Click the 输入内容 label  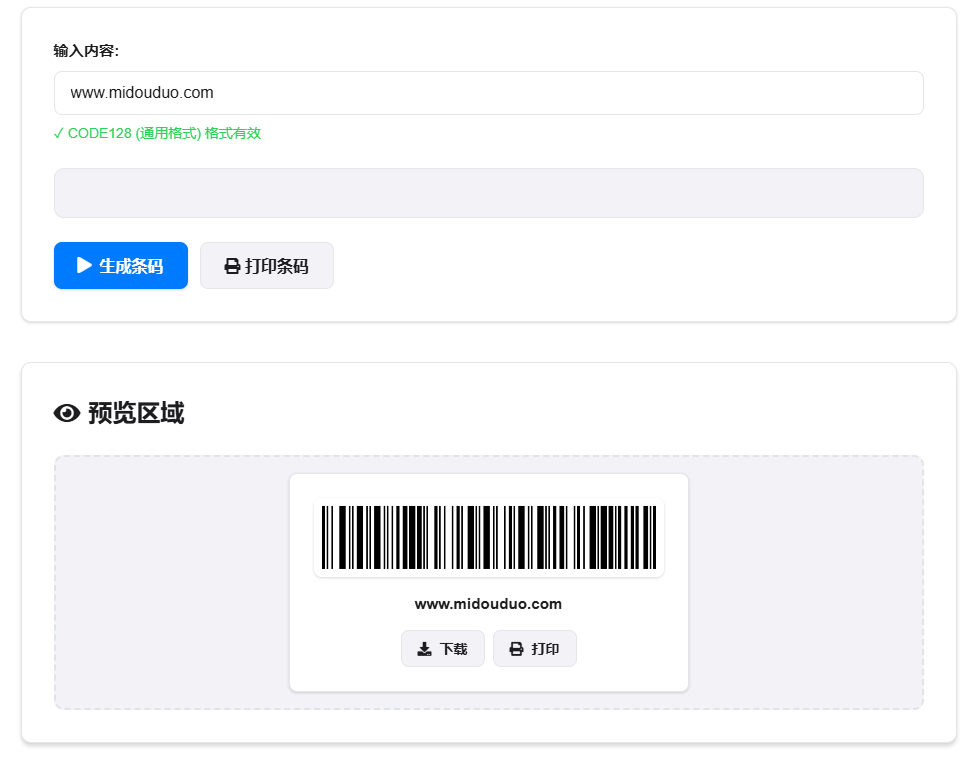click(x=86, y=51)
